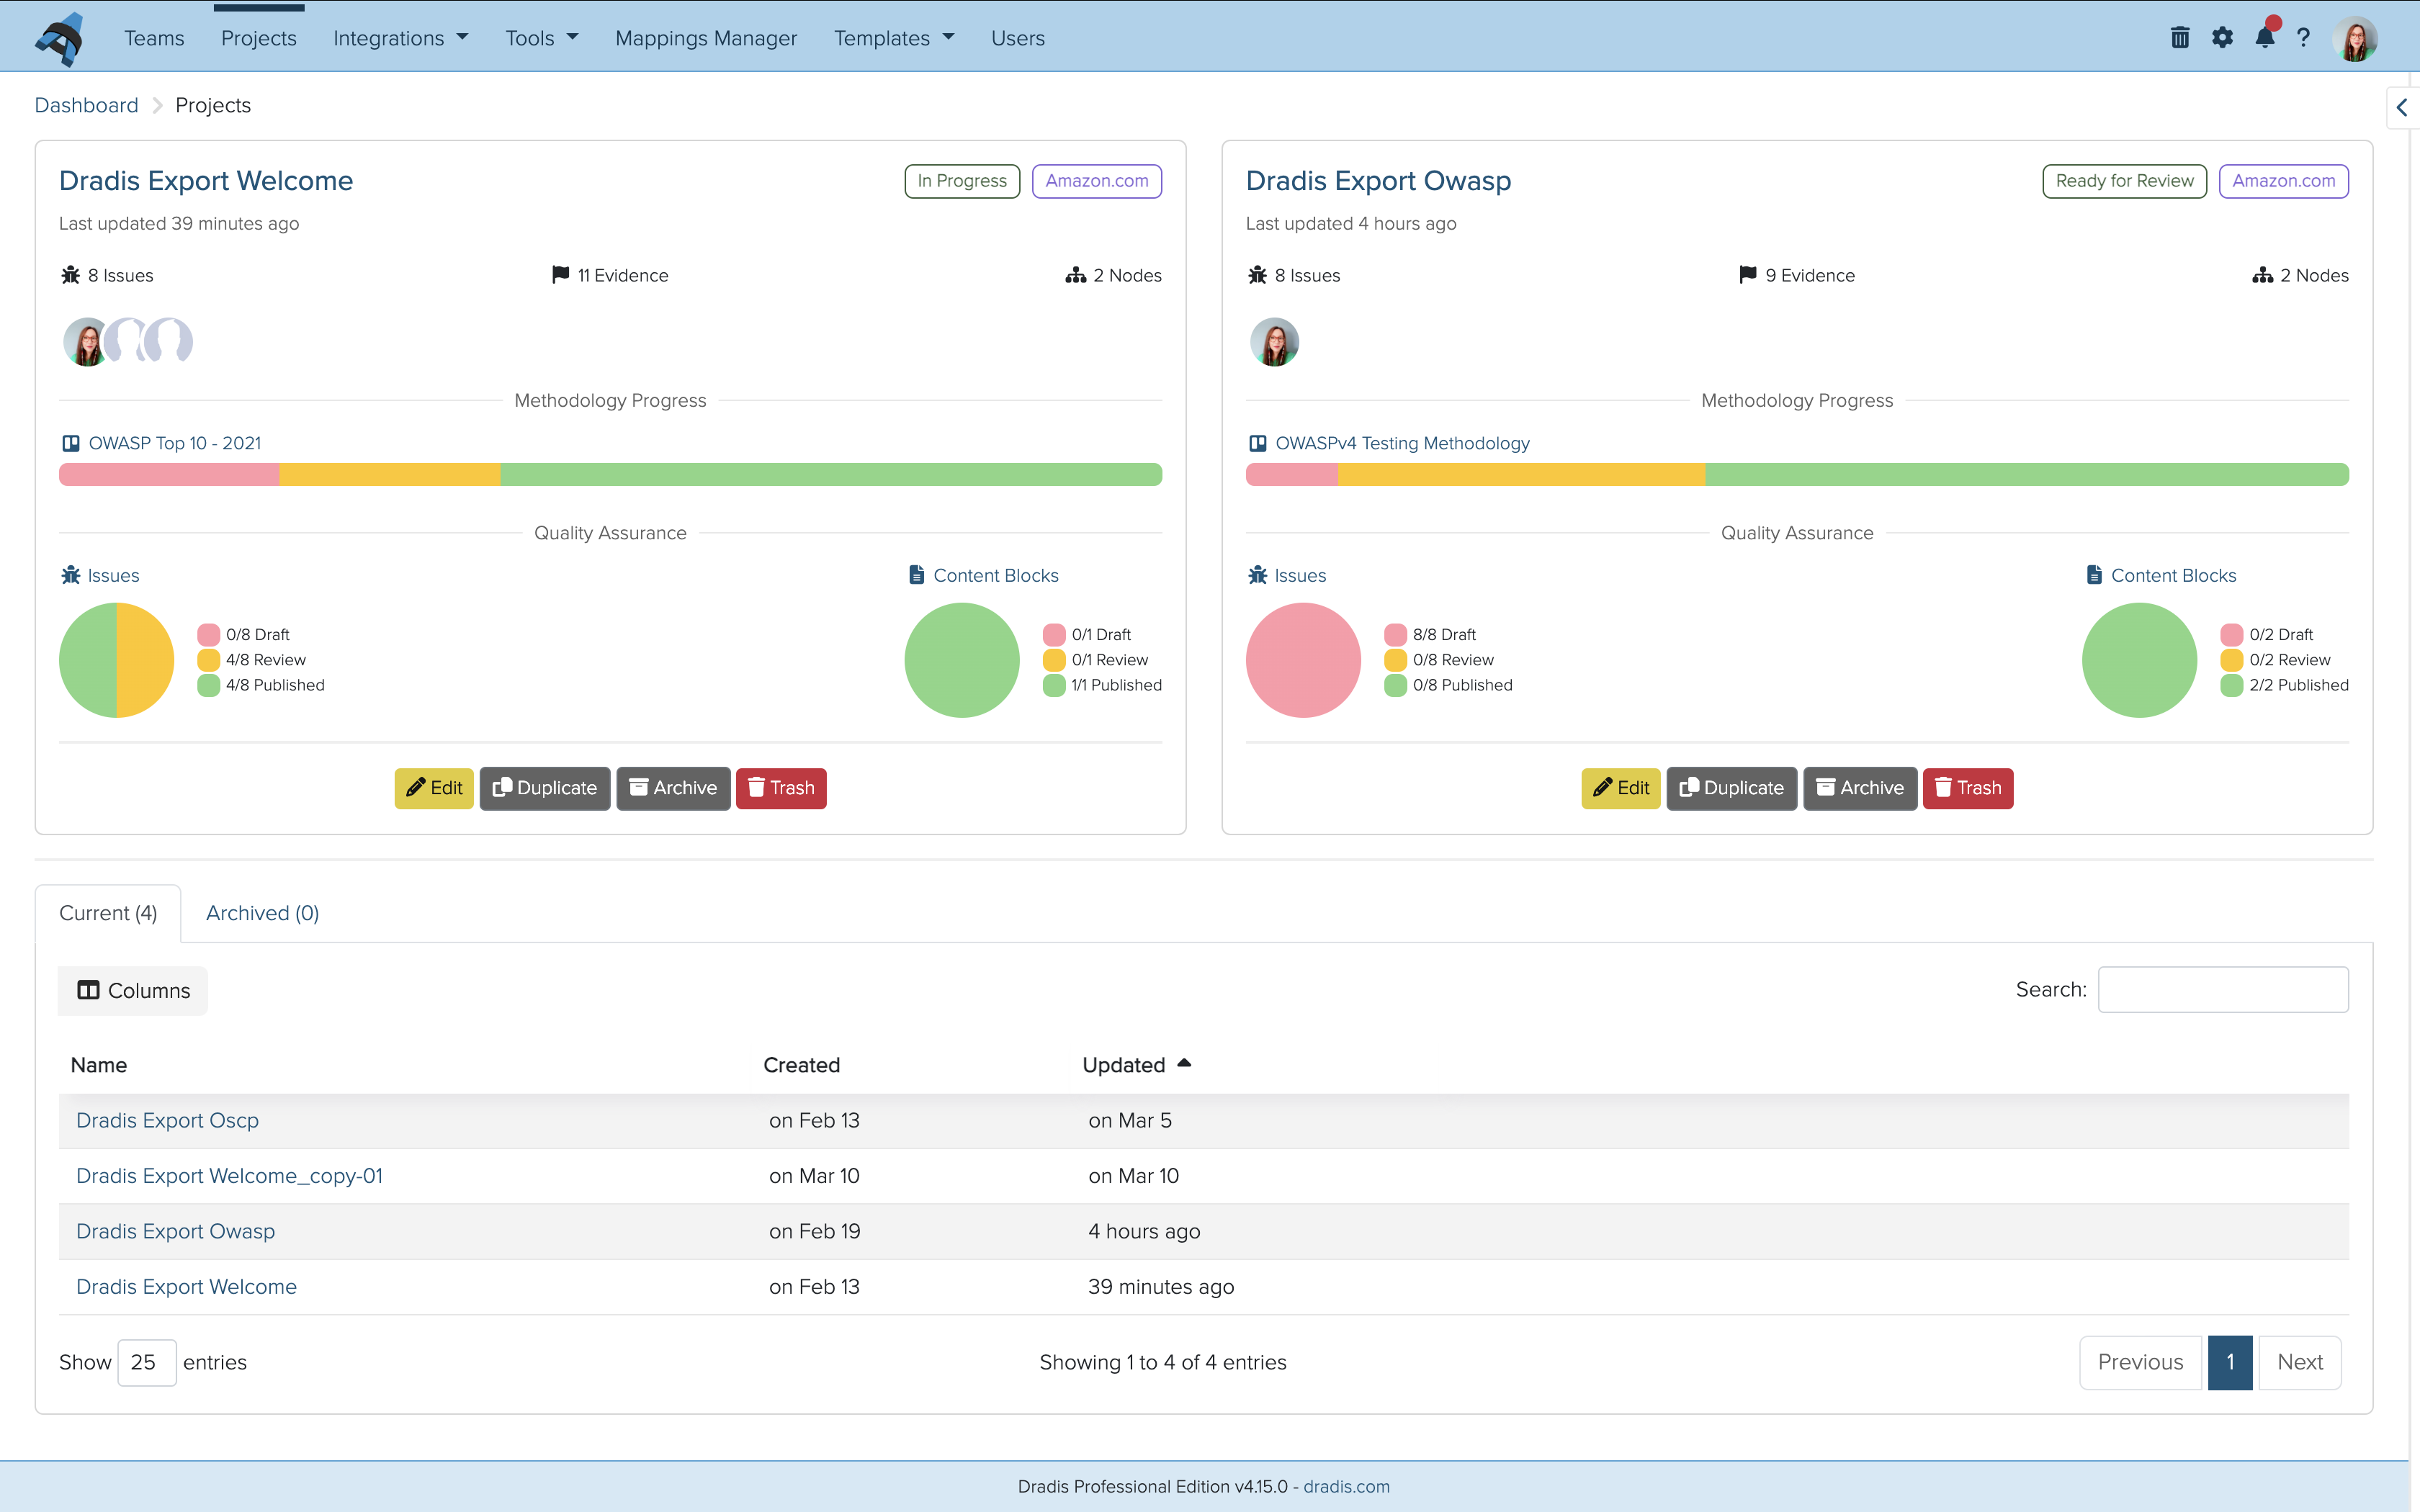Open the Dradis Export Oscp project link
The image size is (2420, 1512).
click(x=167, y=1120)
